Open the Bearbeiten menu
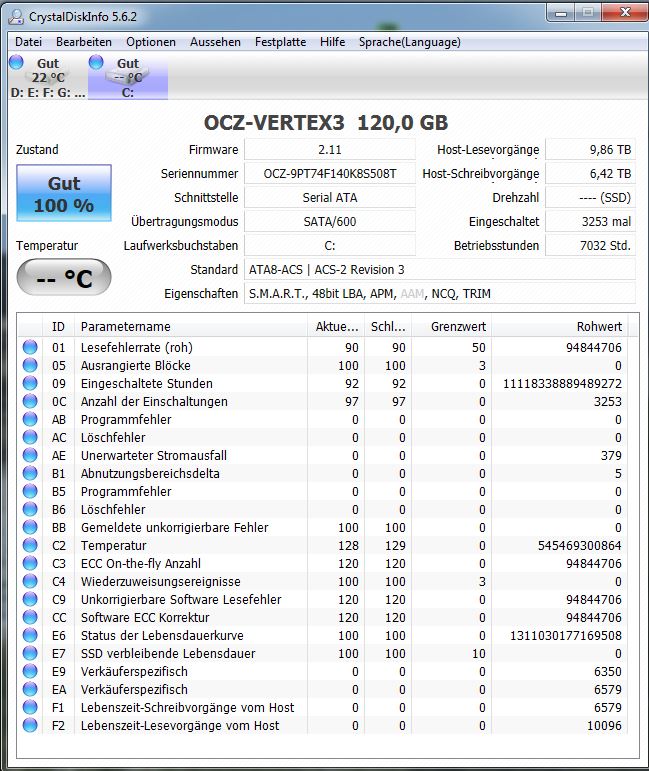The width and height of the screenshot is (649, 771). click(84, 42)
